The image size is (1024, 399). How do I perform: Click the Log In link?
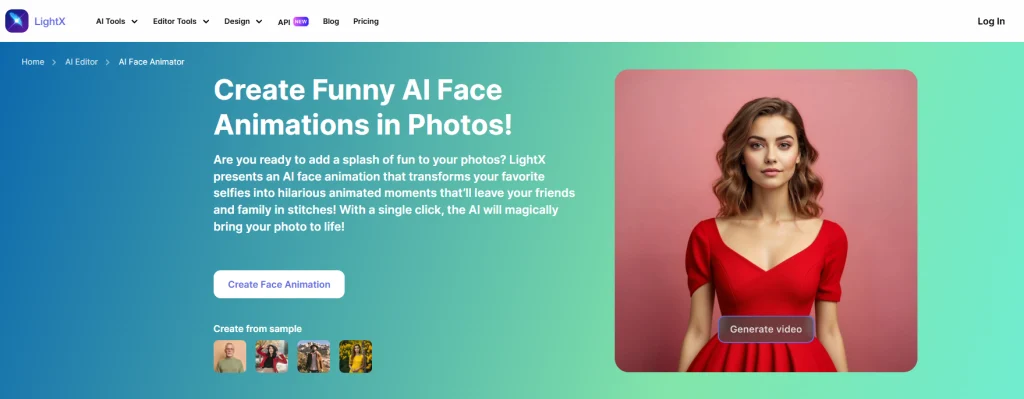pyautogui.click(x=991, y=22)
